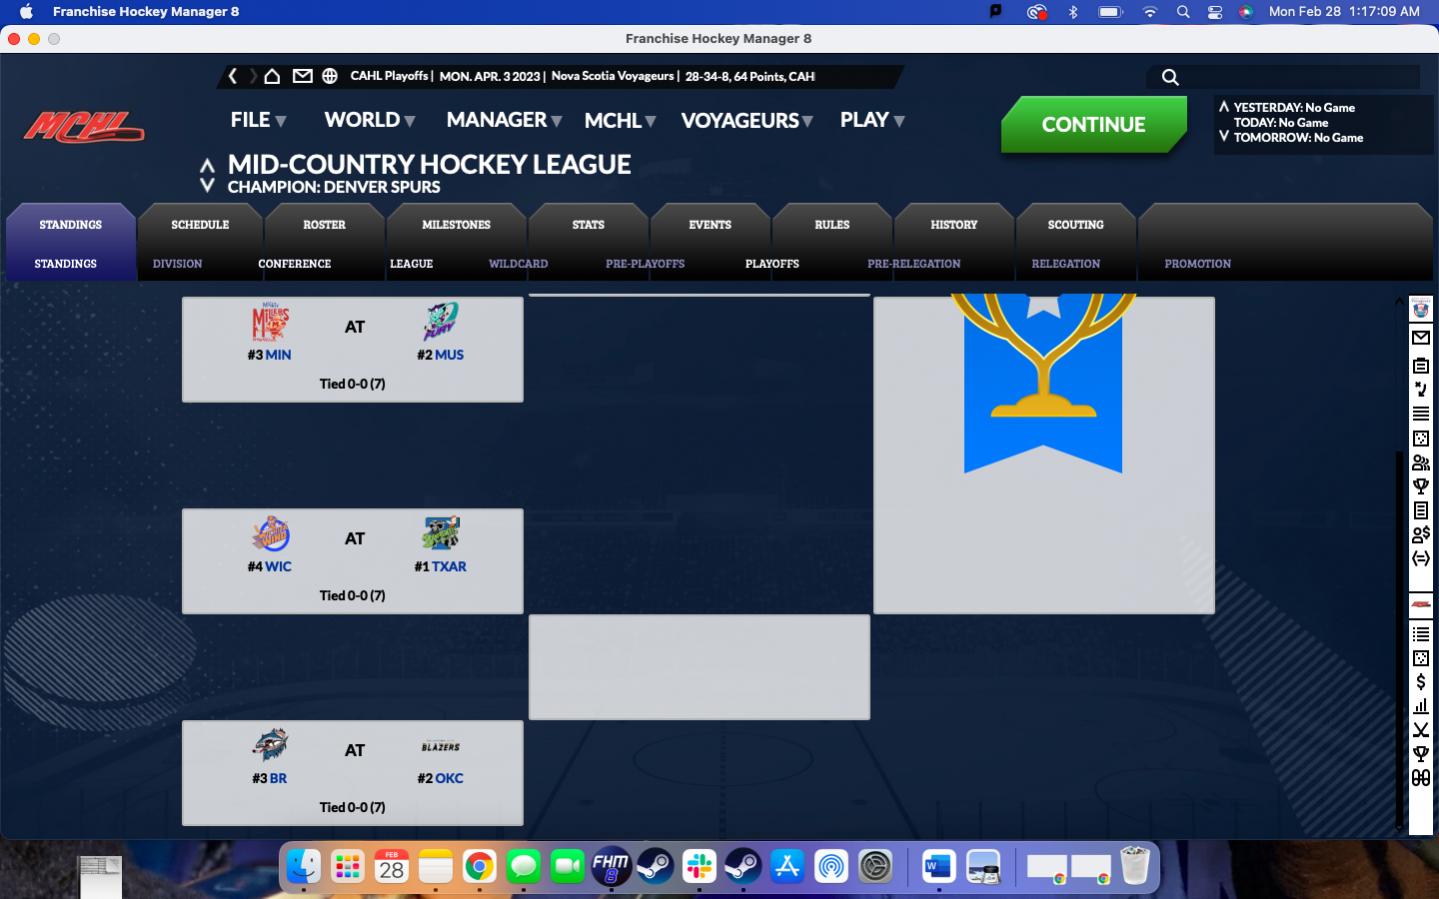Open the PLAY dropdown menu

872,120
